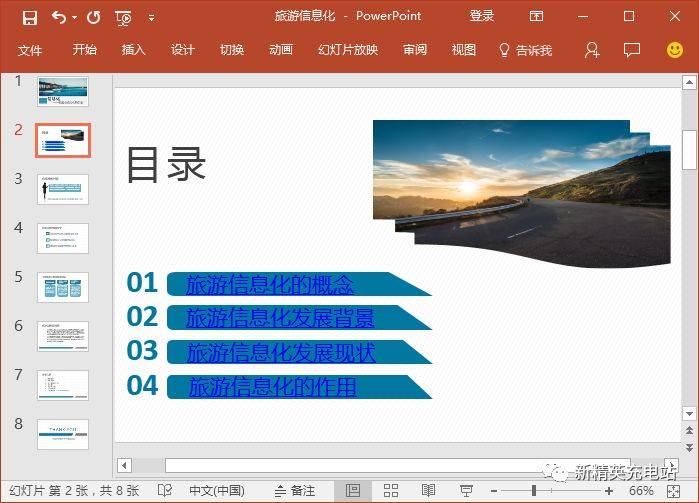
Task: Switch to Reading view icon
Action: (428, 491)
